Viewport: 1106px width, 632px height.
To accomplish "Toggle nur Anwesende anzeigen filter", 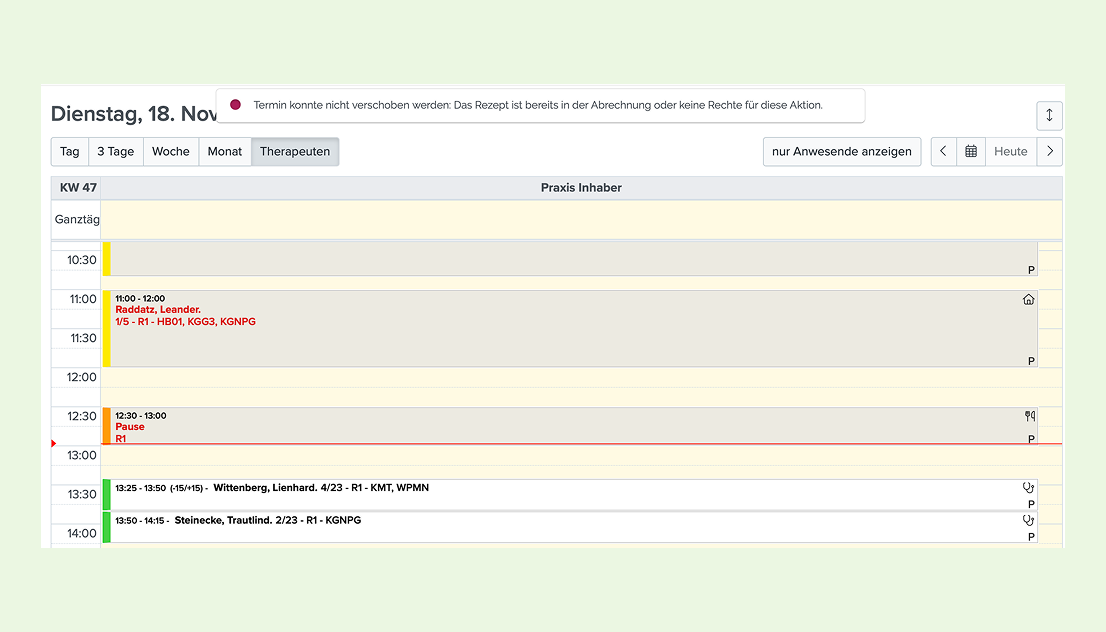I will tap(841, 152).
